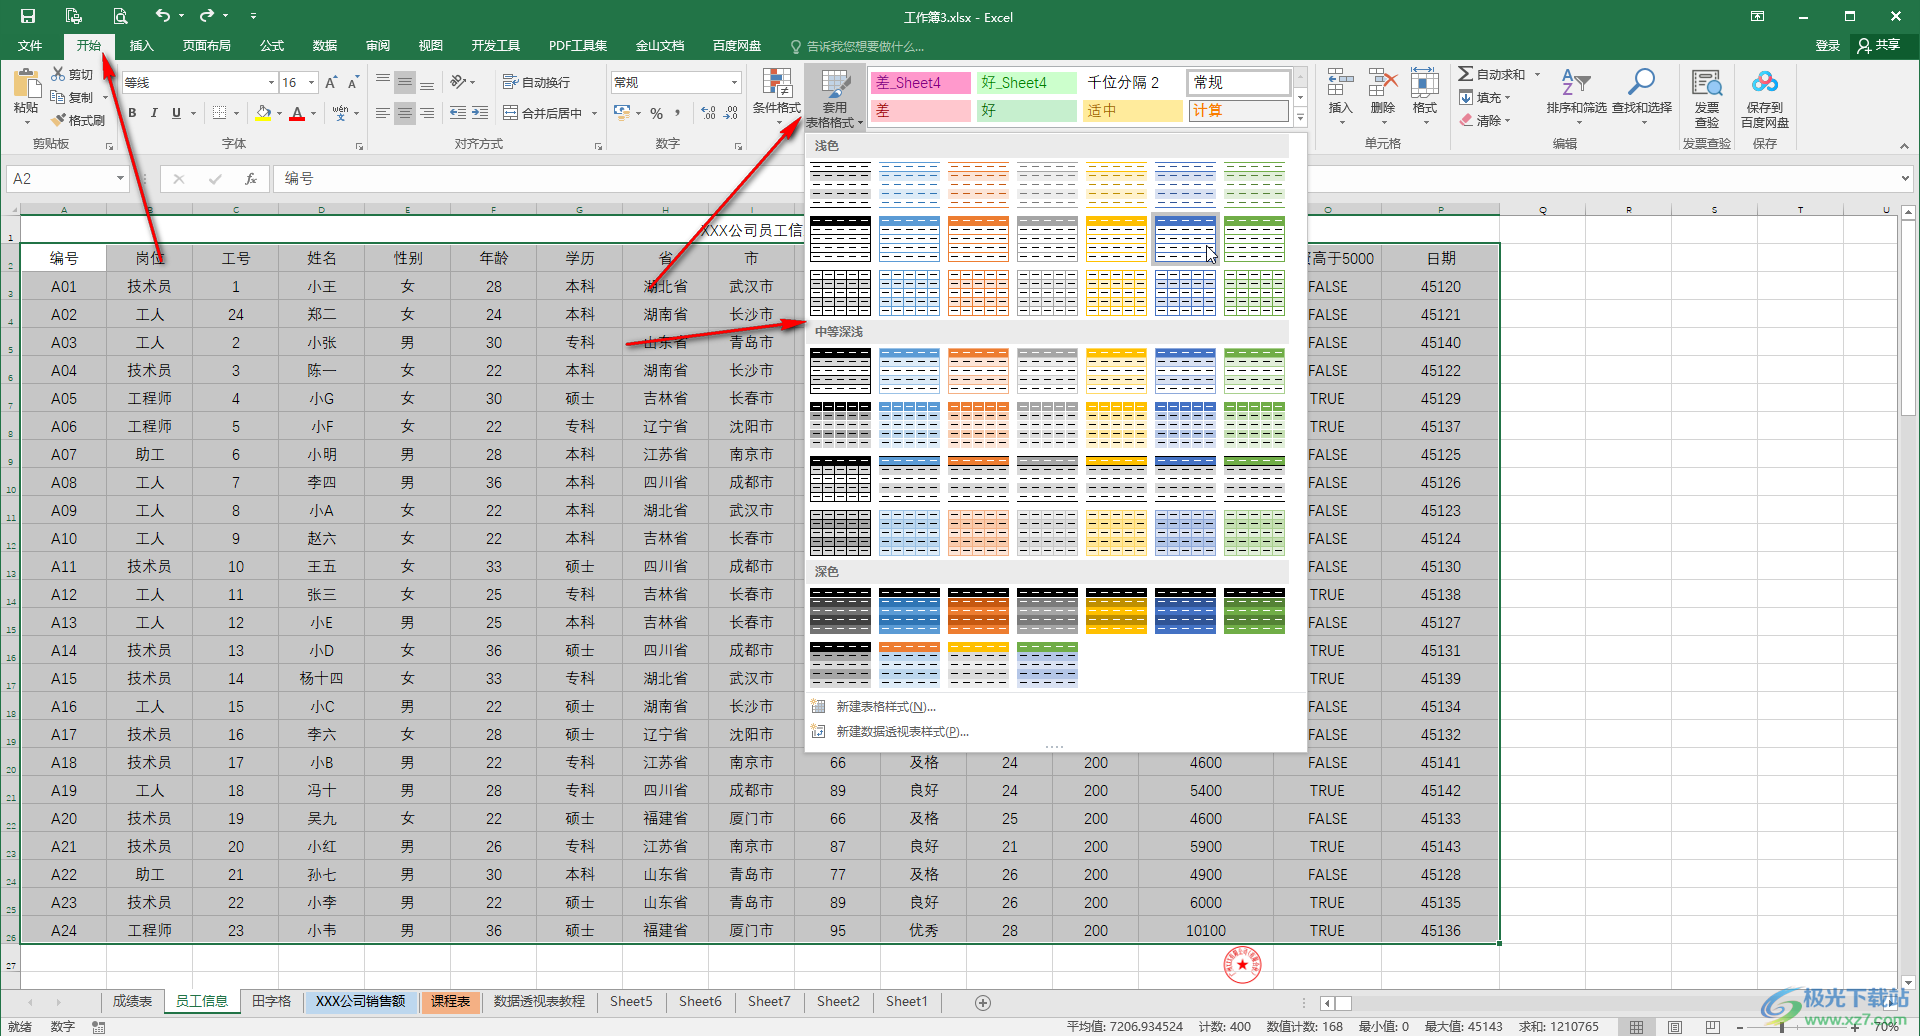The image size is (1920, 1036).
Task: Open the font size dropdown 16
Action: tap(312, 82)
